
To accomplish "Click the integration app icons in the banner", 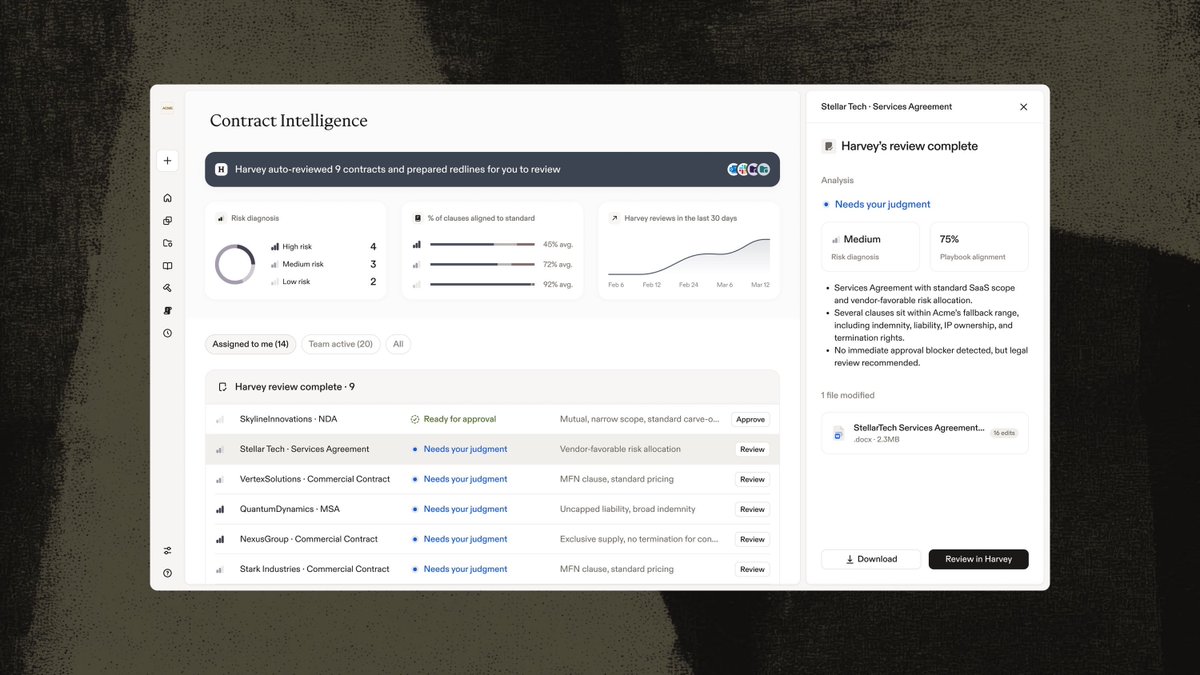I will pyautogui.click(x=749, y=170).
